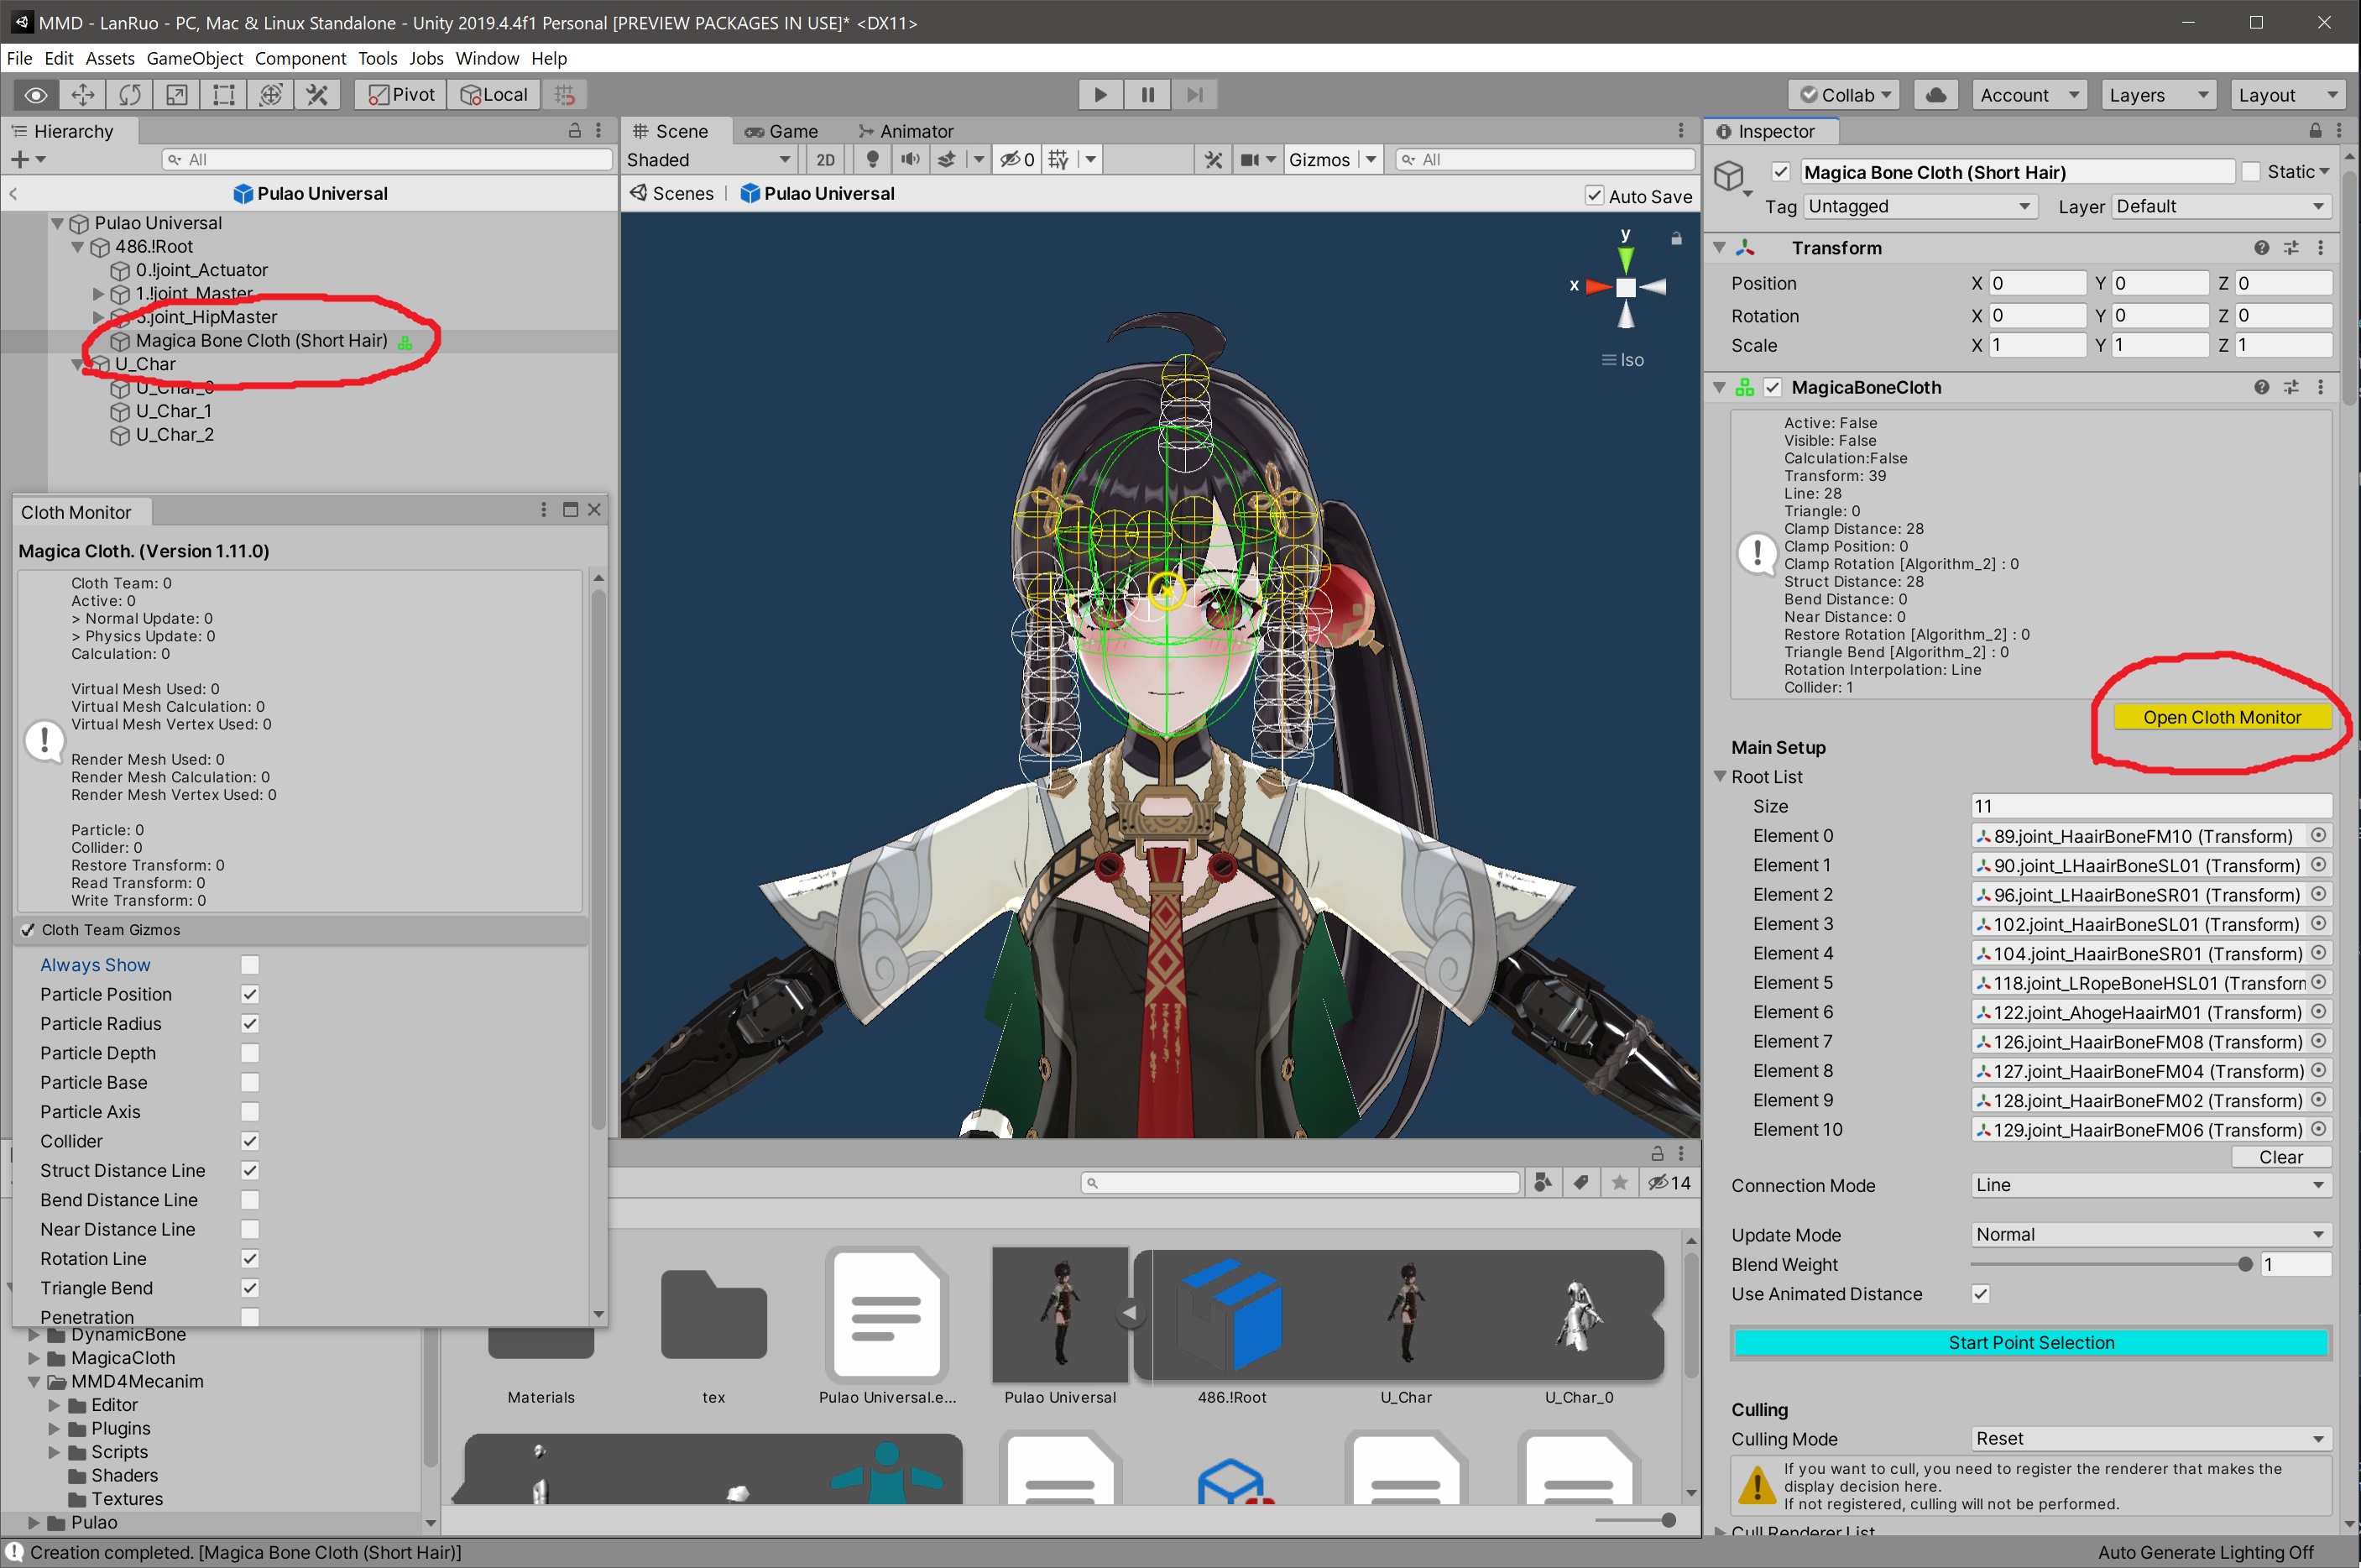The width and height of the screenshot is (2361, 1568).
Task: Toggle Use Animated Distance checkbox
Action: tap(1980, 1294)
